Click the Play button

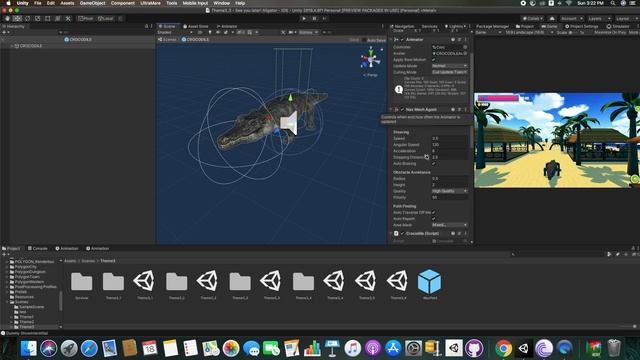[304, 18]
